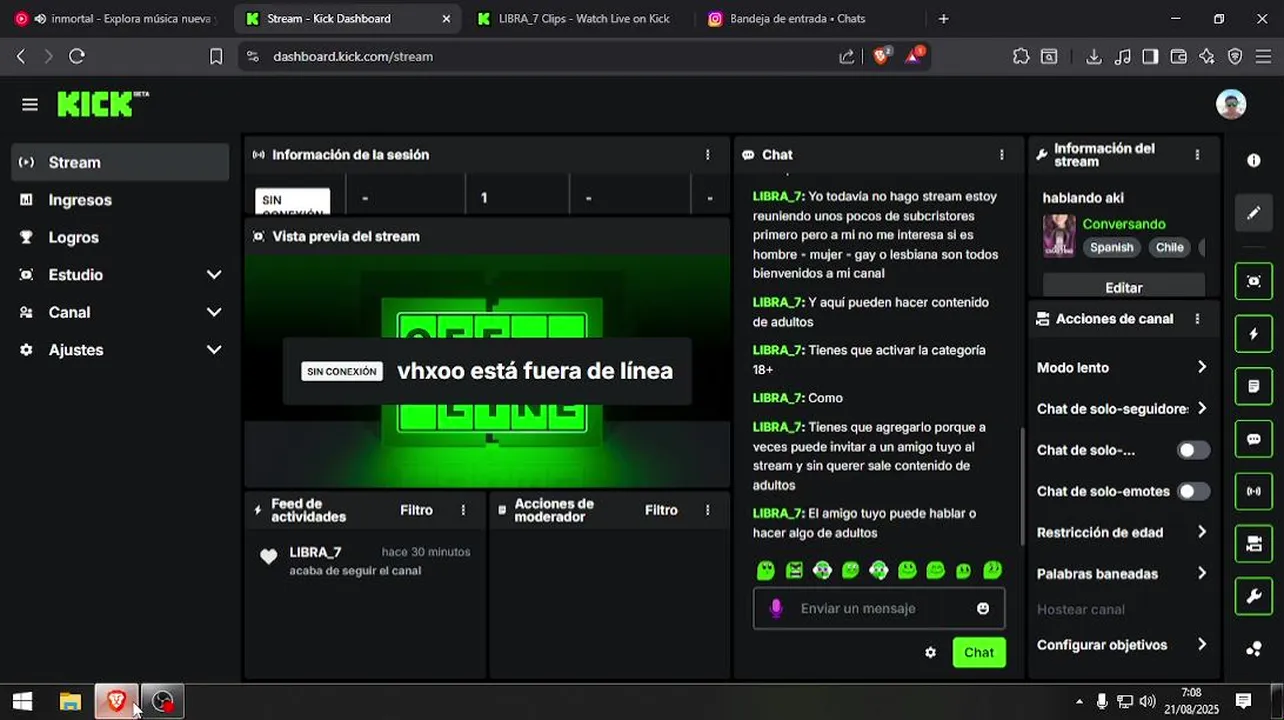Open Chat de solo-seguidores options arrow
Screen dimensions: 1284x720
click(x=1201, y=408)
